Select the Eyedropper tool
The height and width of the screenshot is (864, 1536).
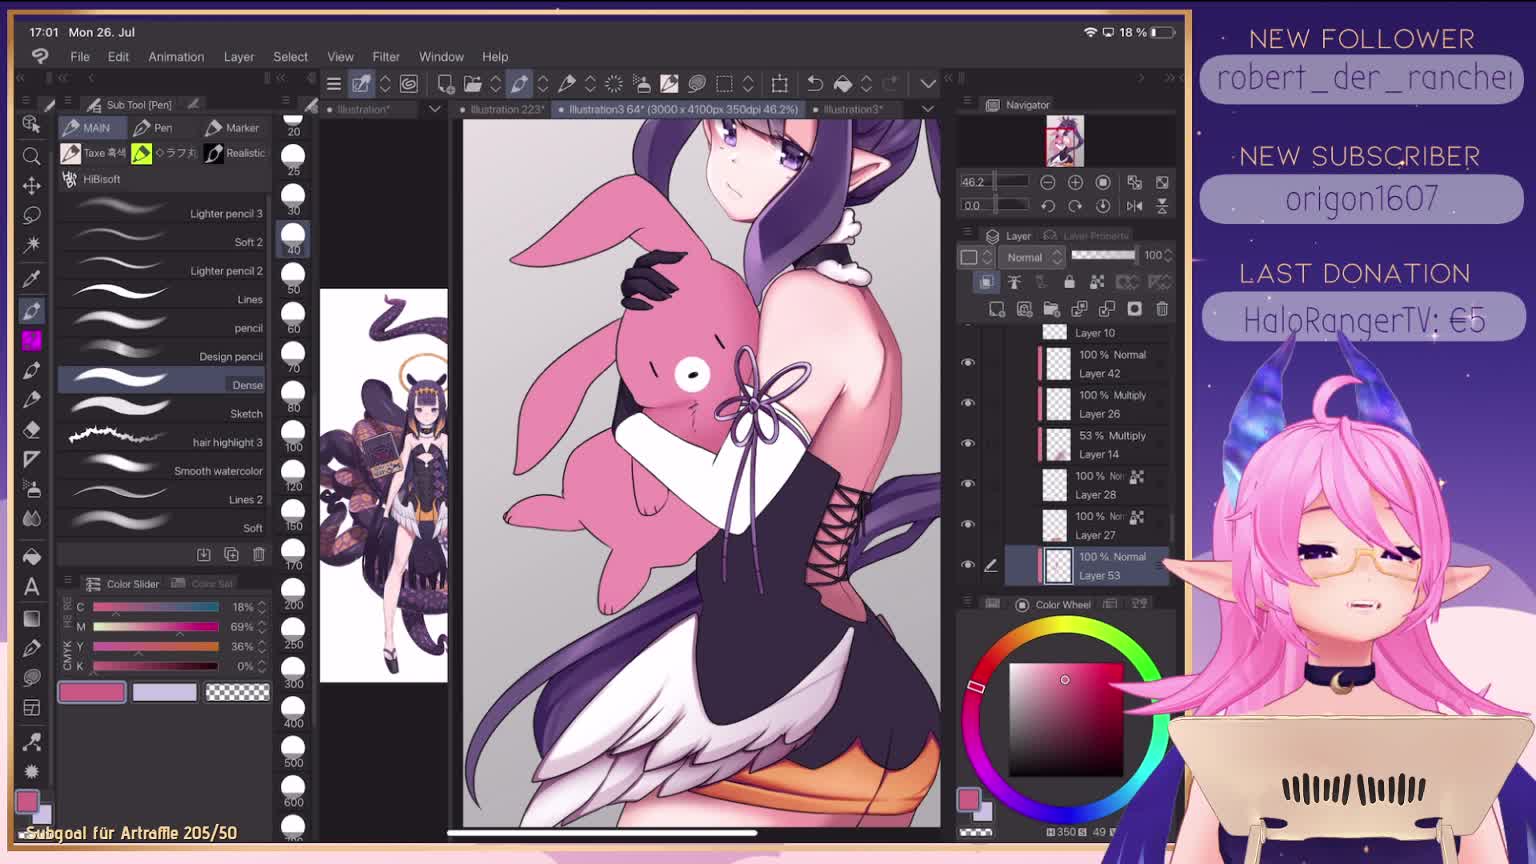point(31,279)
